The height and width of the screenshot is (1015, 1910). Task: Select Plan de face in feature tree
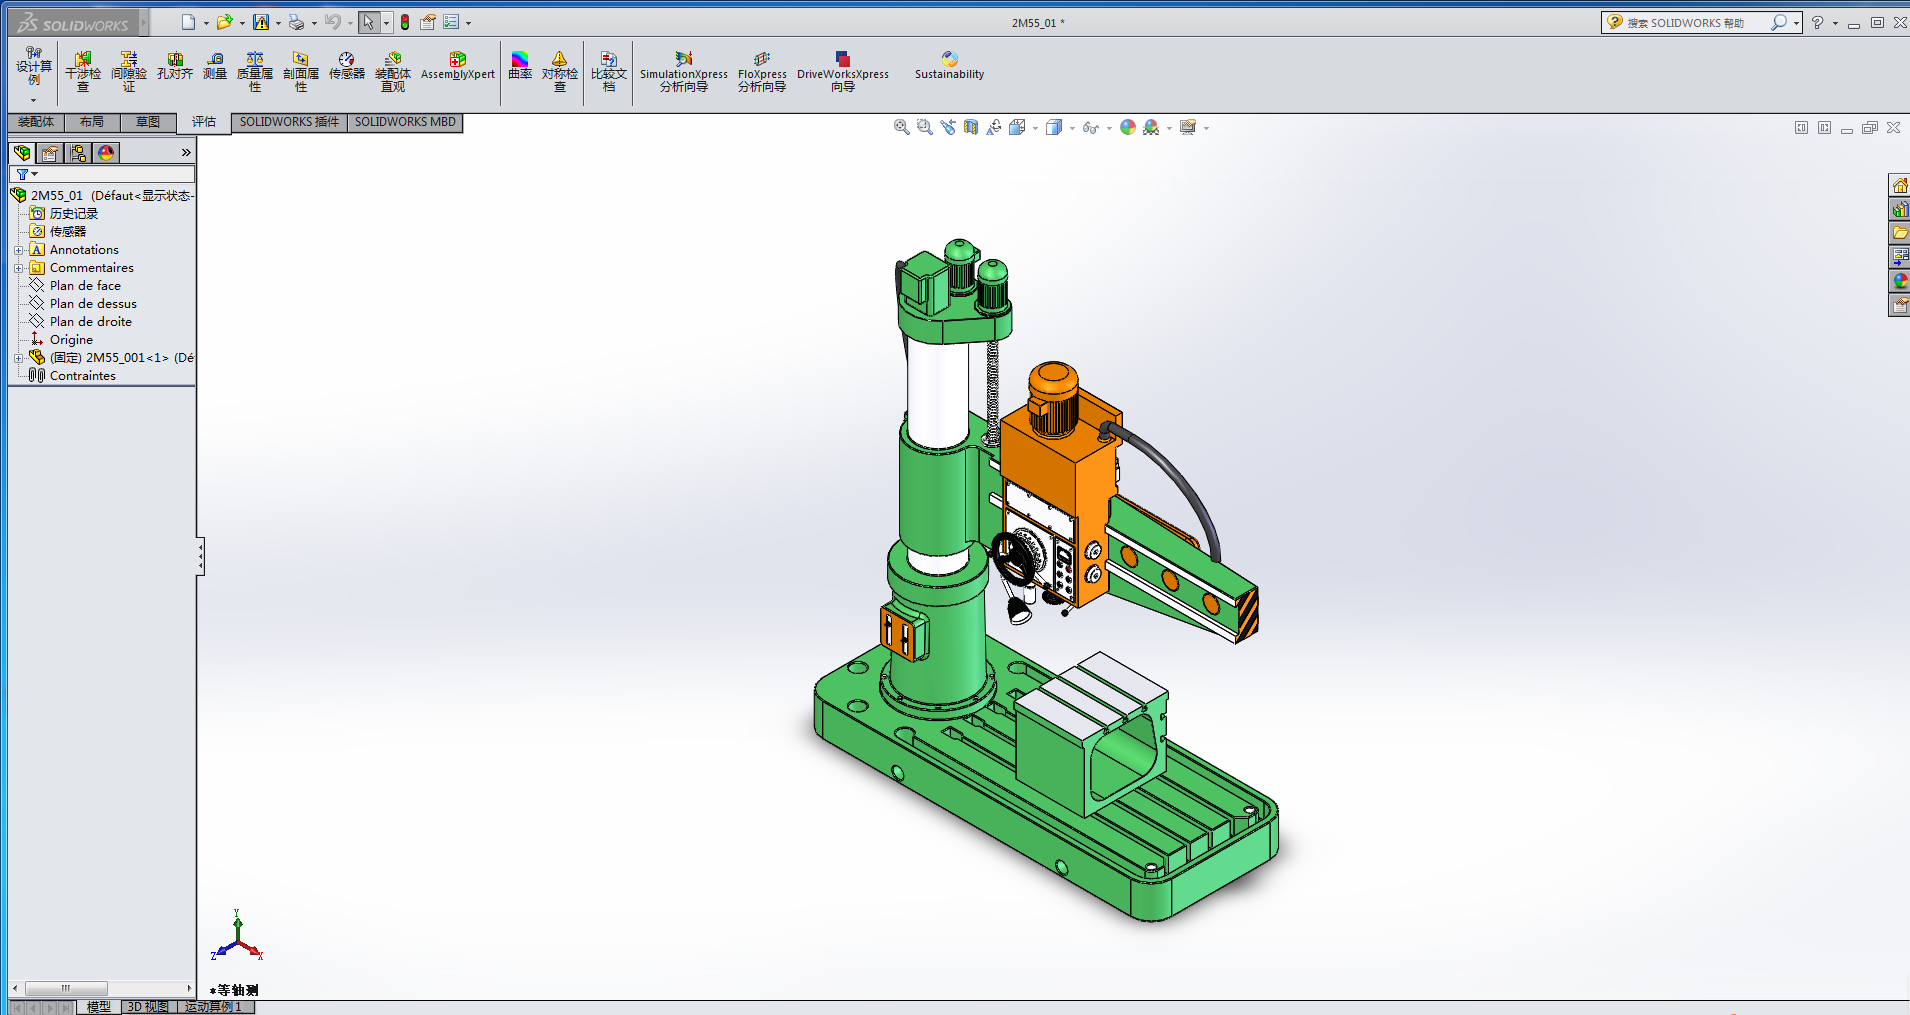pos(85,286)
